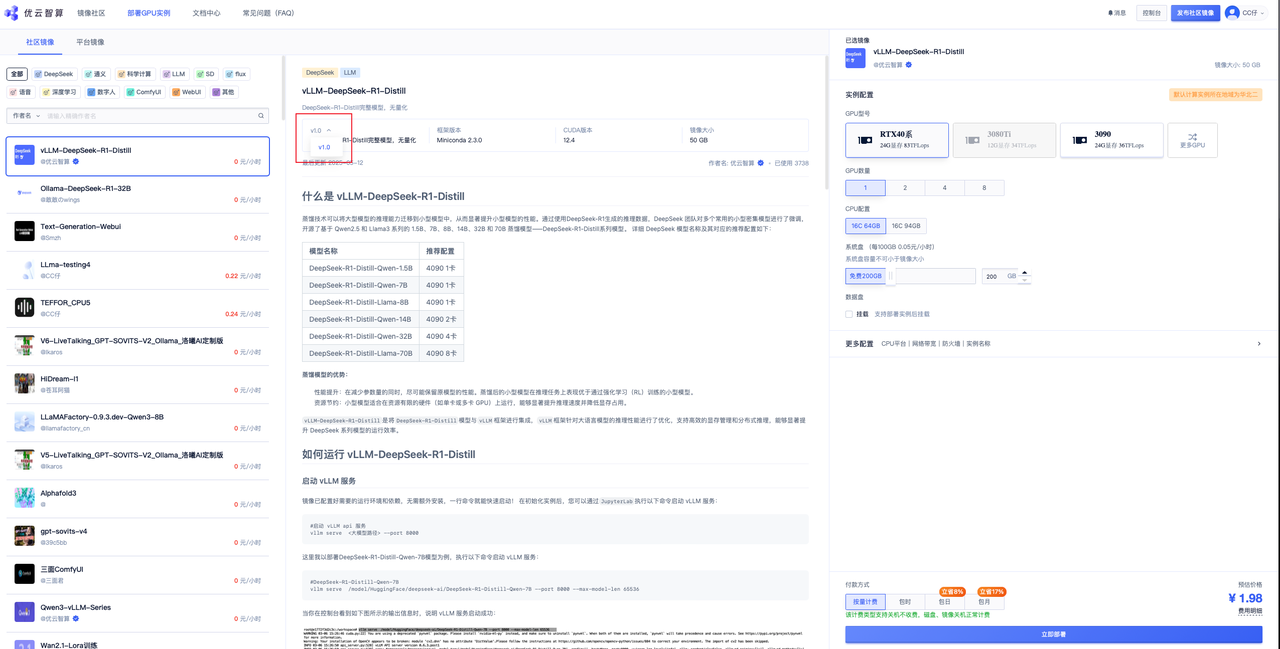
Task: Click the 更多GPU shuffle icon
Action: (x=1192, y=136)
